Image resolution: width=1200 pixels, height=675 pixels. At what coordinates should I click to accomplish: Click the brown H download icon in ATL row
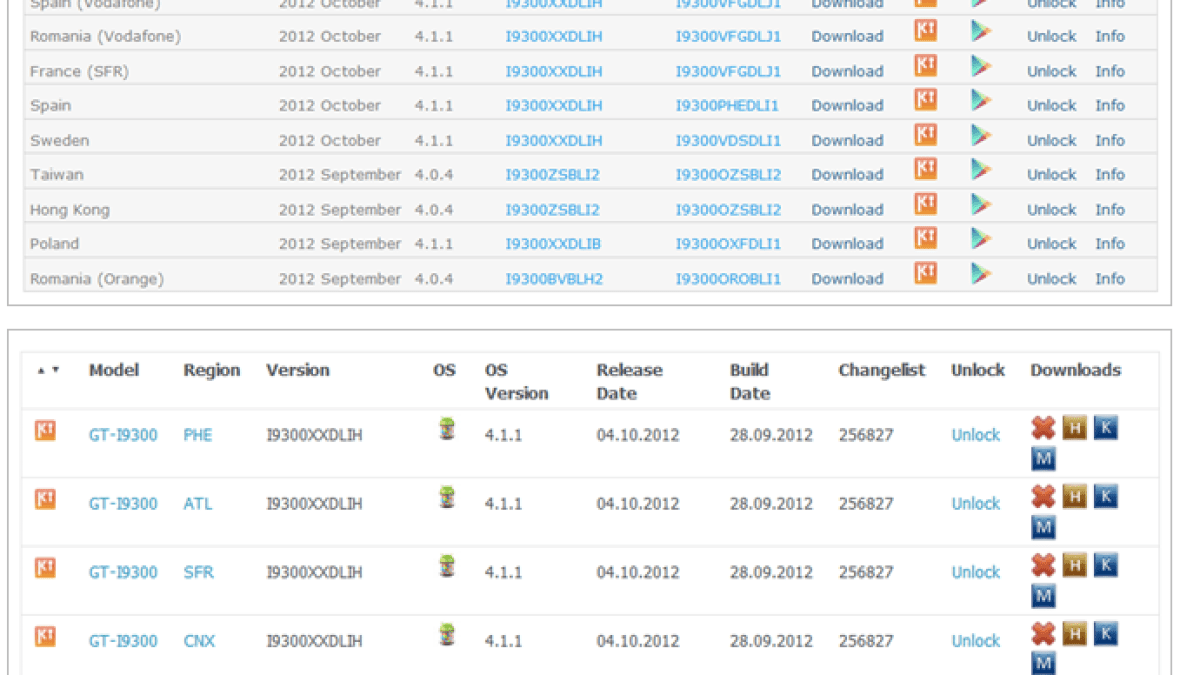(x=1074, y=497)
